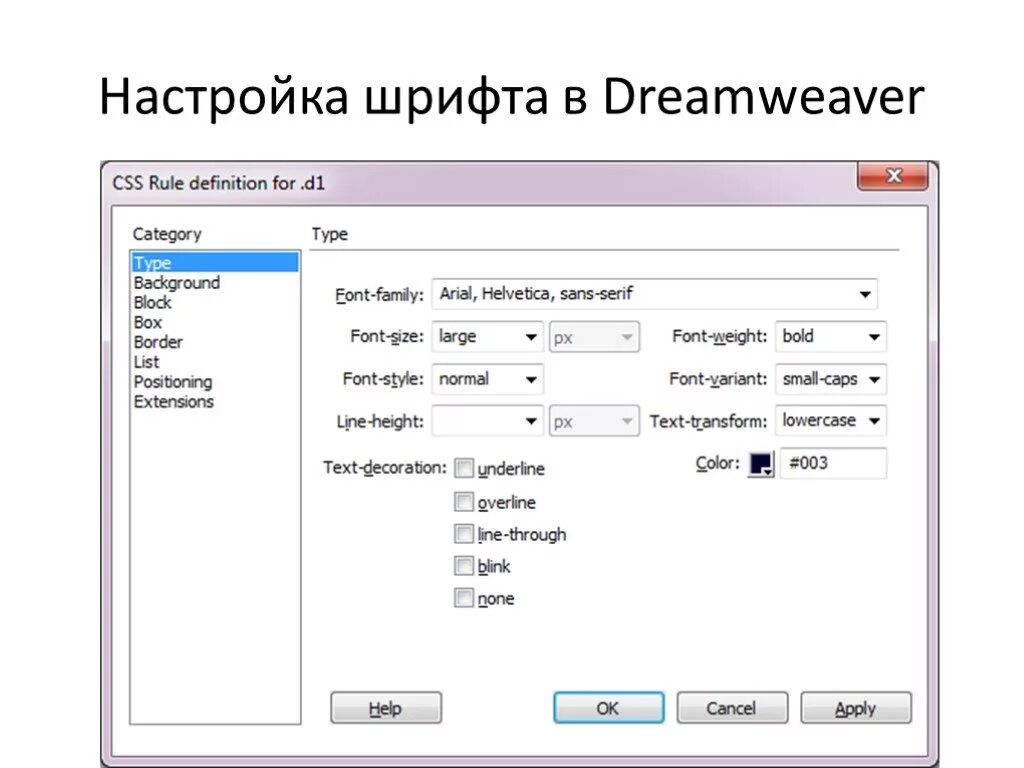Click the Cancel button
The height and width of the screenshot is (768, 1024).
click(x=732, y=708)
